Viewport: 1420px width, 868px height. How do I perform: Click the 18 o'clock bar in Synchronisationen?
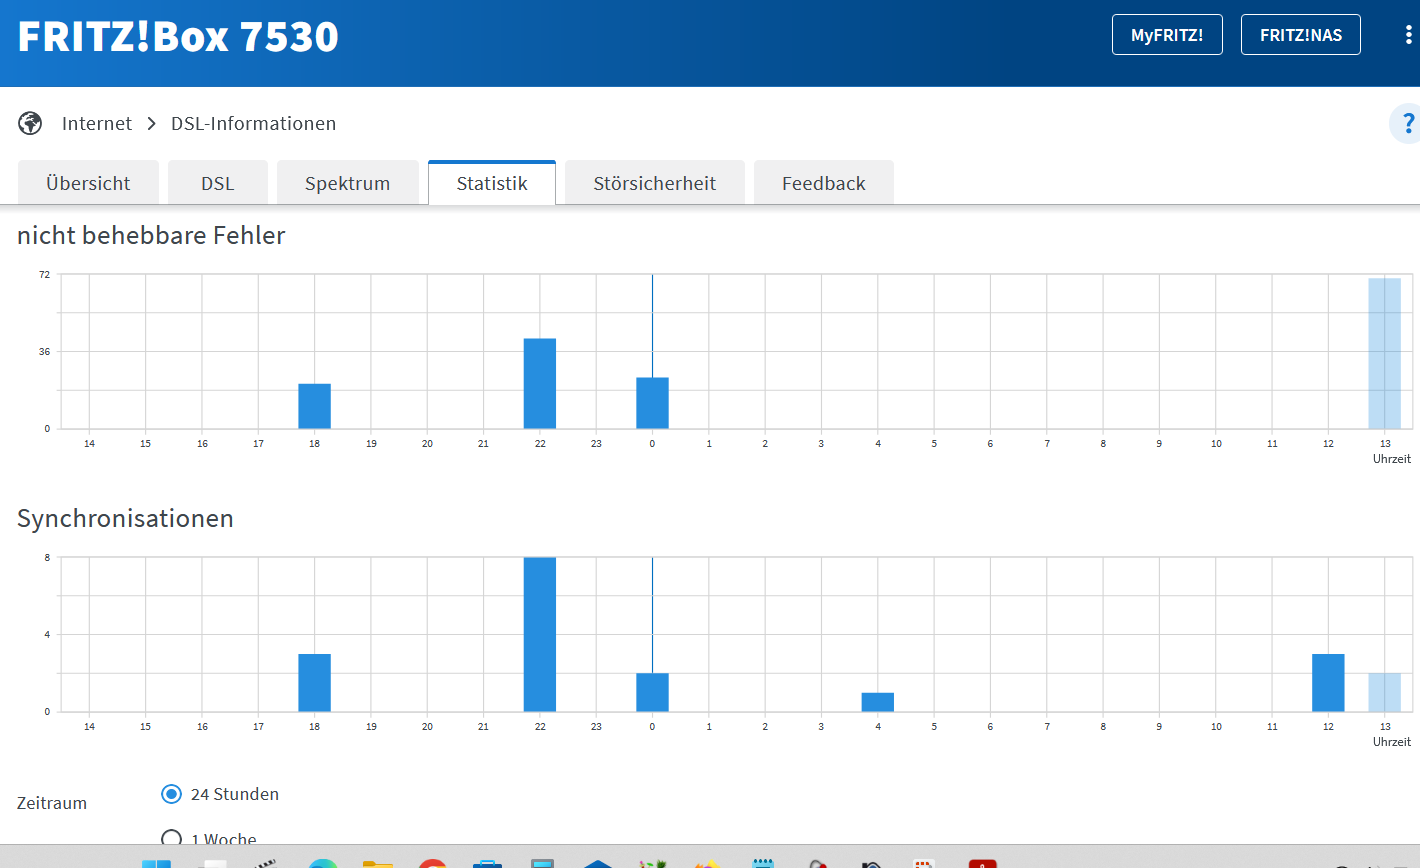point(314,683)
